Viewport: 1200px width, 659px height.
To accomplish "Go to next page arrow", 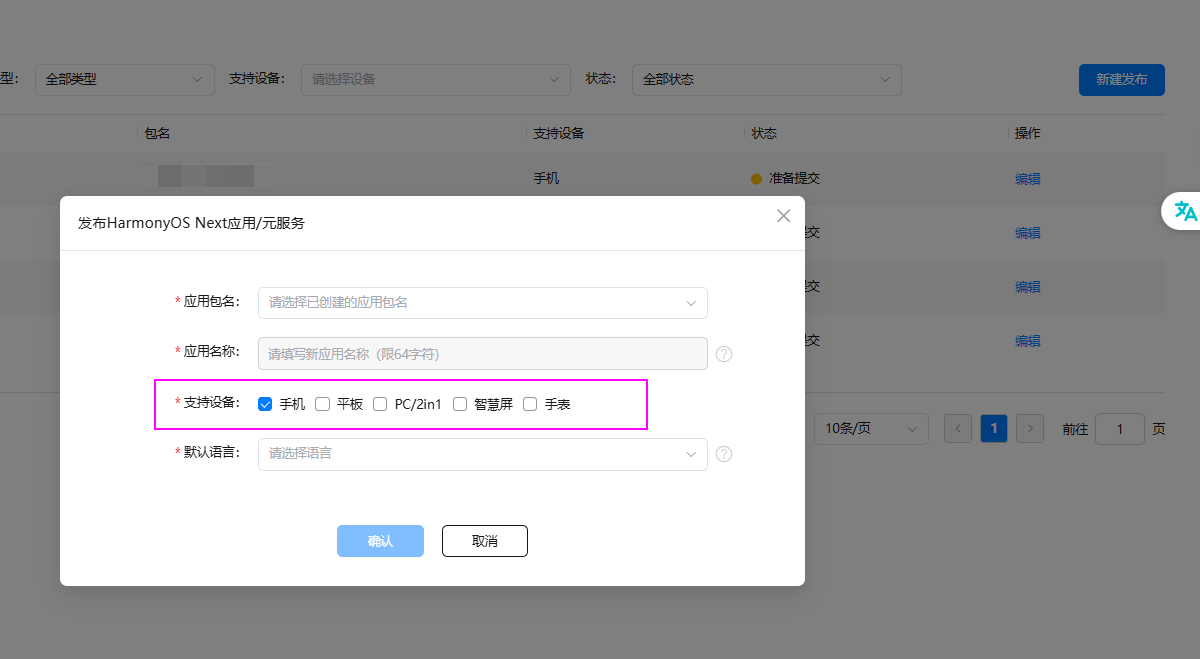I will click(1030, 429).
